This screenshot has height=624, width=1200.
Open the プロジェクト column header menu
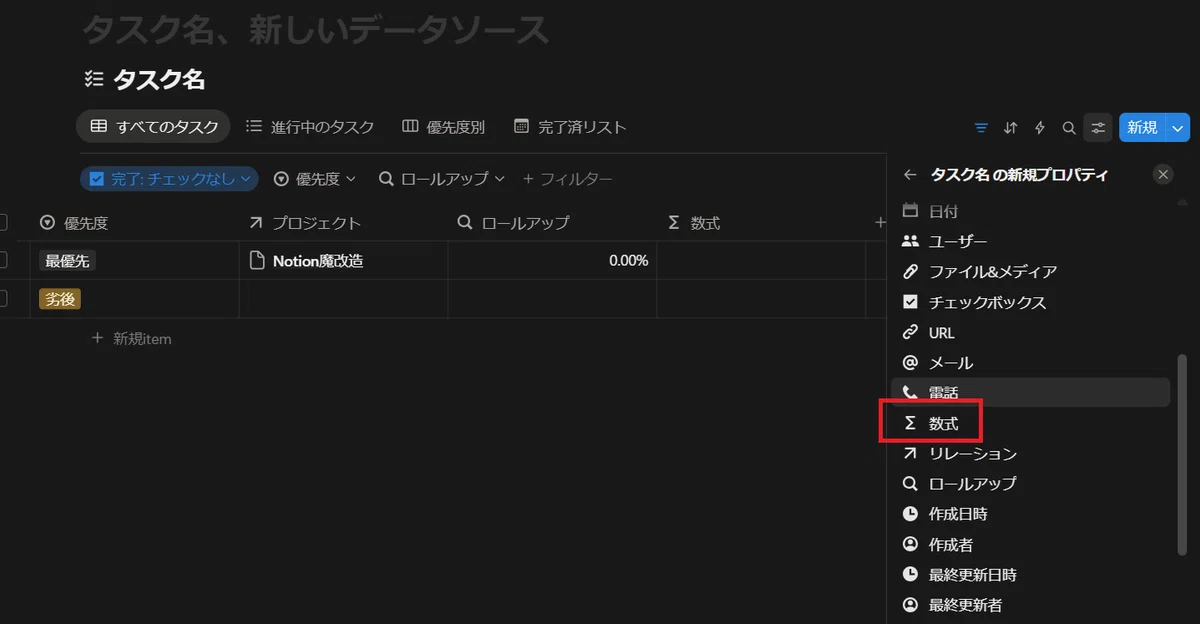click(343, 223)
